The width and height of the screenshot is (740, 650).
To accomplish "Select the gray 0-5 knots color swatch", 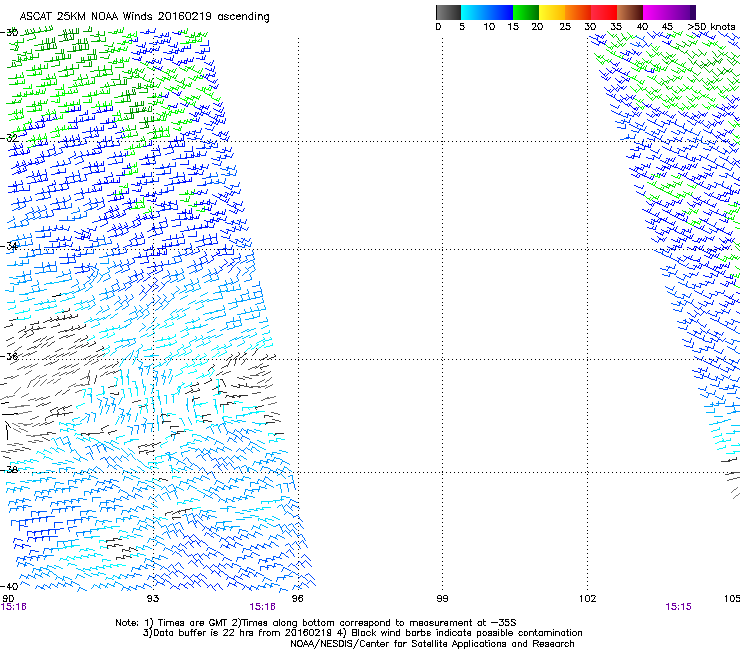I will point(448,12).
